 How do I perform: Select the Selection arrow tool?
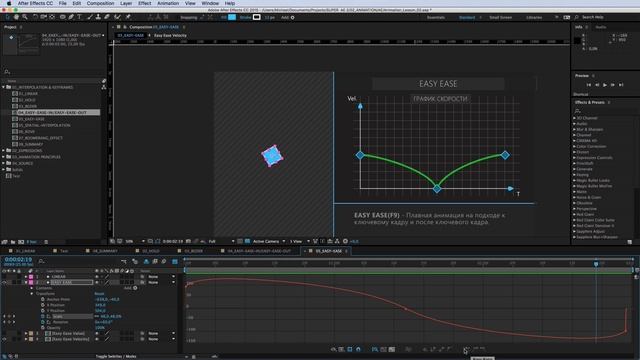(7, 17)
